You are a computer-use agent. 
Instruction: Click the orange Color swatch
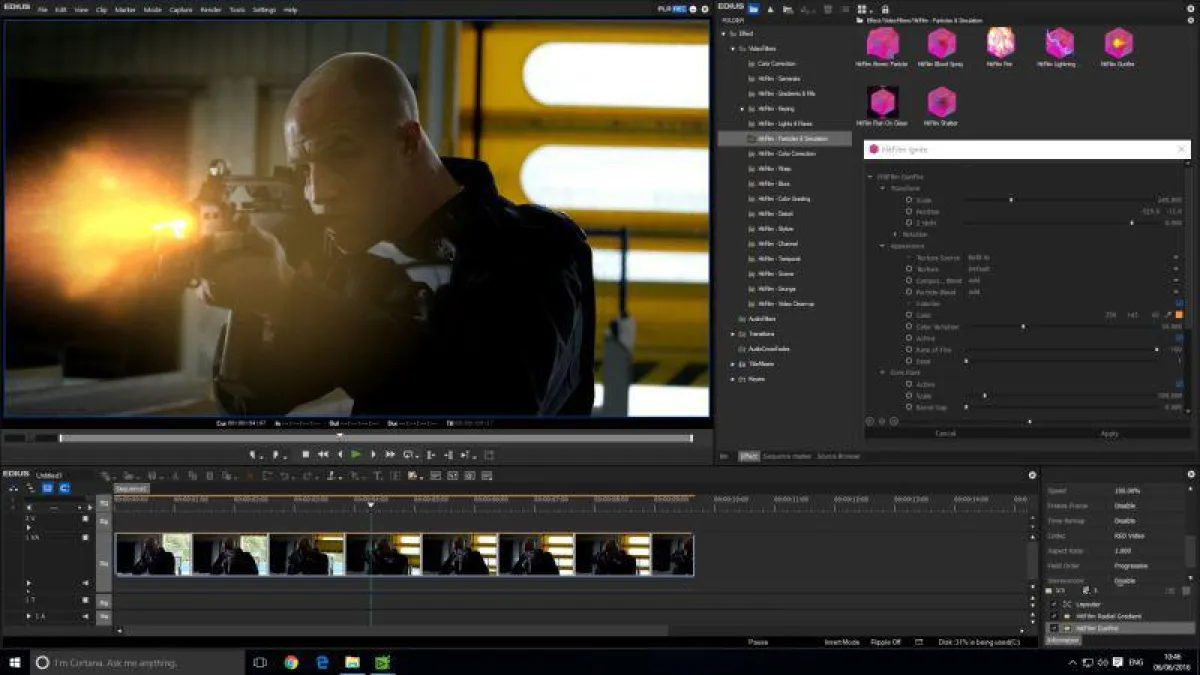[1179, 315]
